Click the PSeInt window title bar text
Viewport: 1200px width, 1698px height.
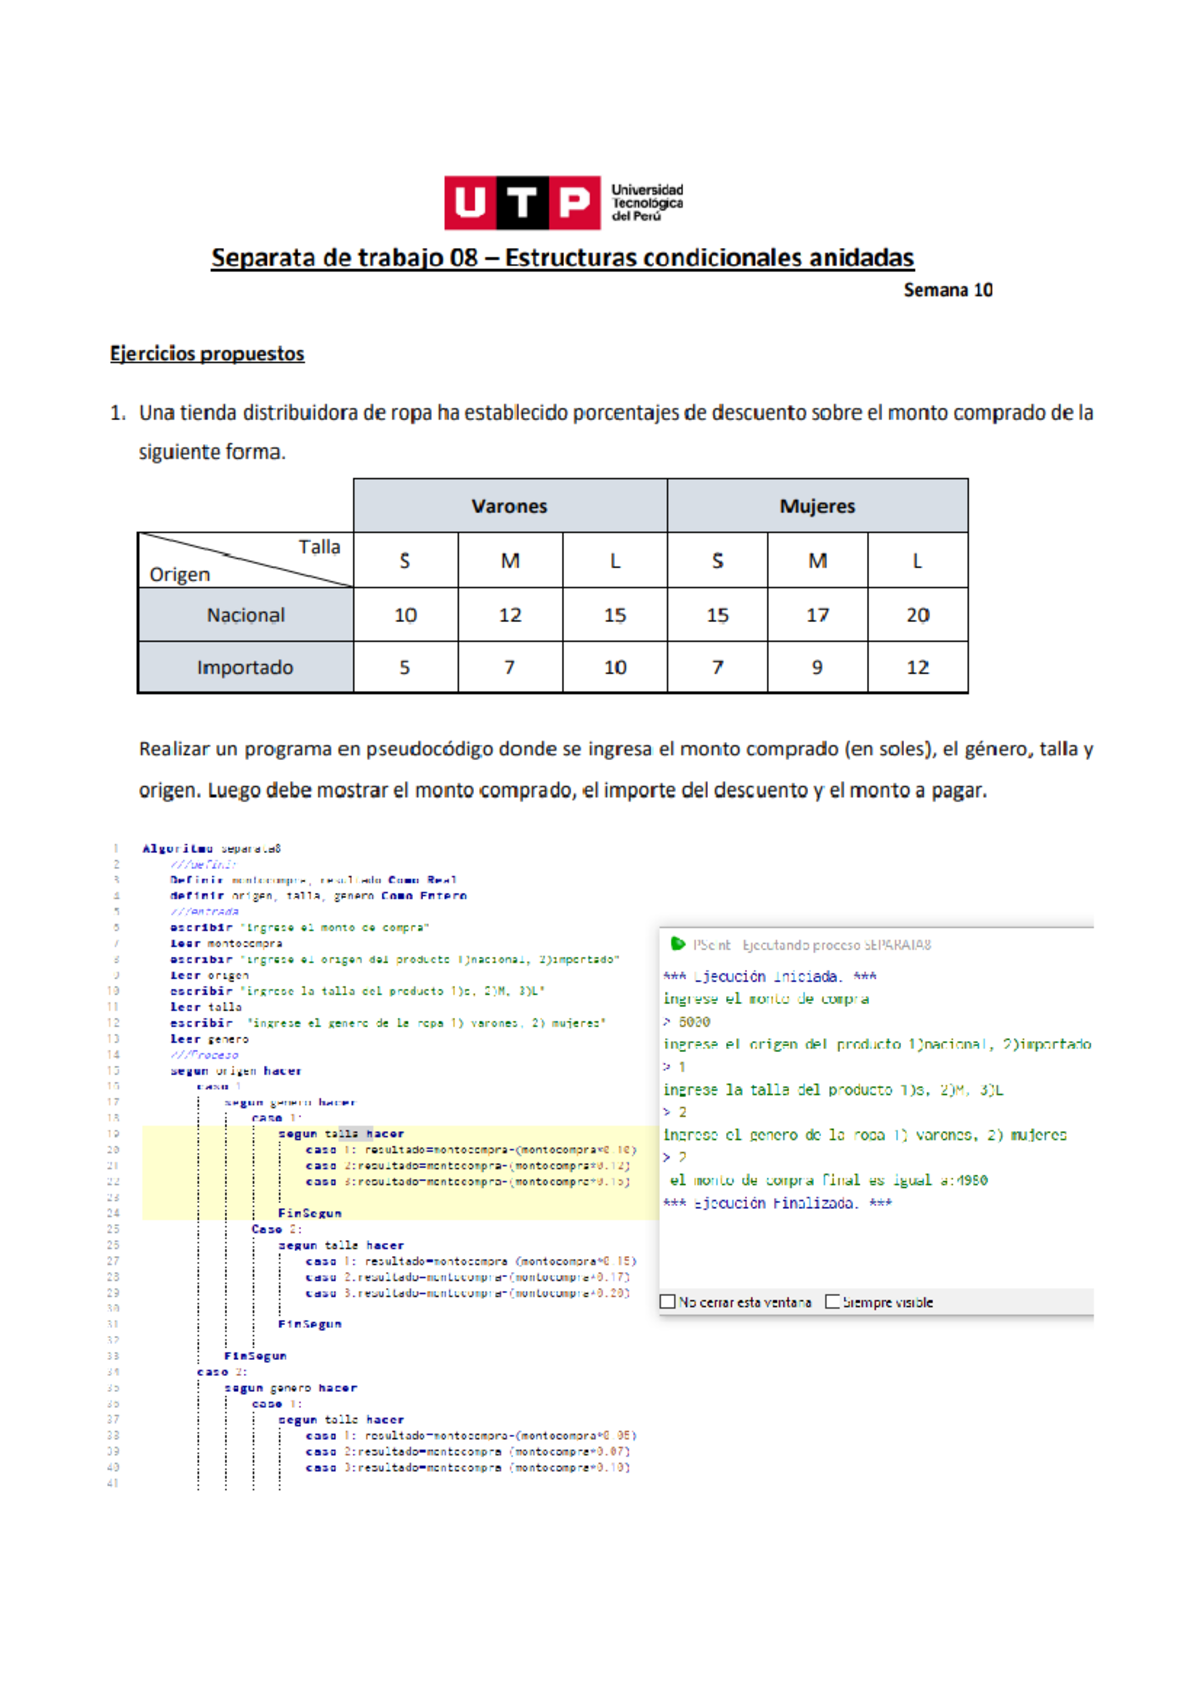[x=812, y=945]
